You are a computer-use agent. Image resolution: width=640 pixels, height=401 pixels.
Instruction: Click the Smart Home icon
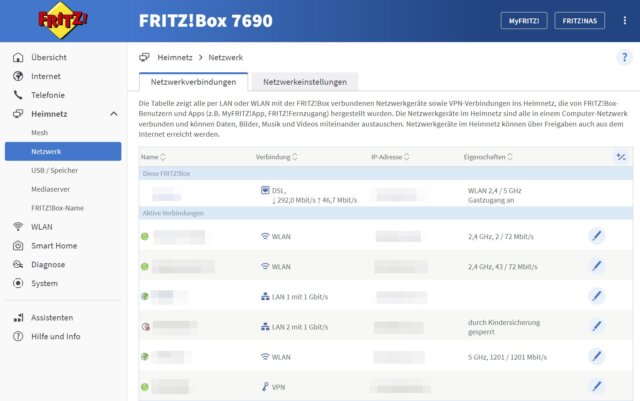click(x=18, y=245)
